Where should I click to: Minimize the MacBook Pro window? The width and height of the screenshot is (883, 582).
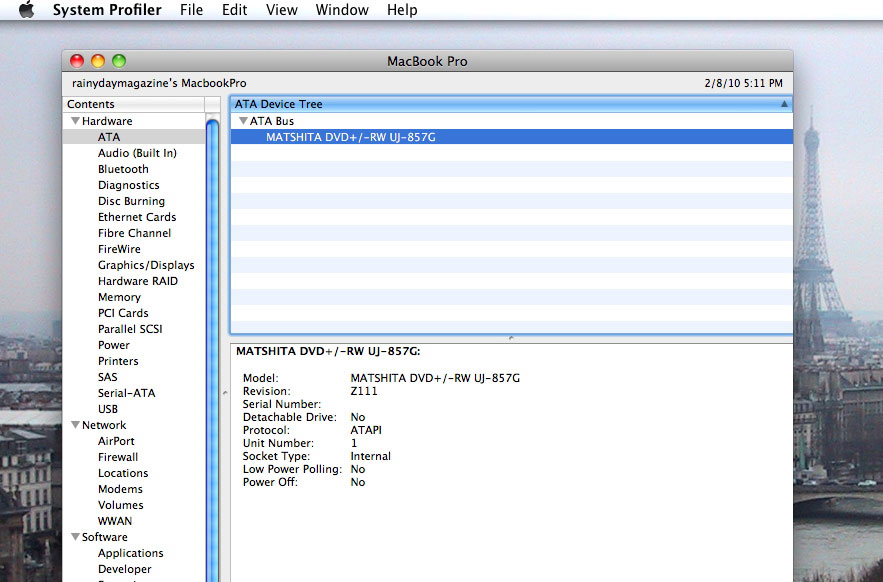point(98,61)
